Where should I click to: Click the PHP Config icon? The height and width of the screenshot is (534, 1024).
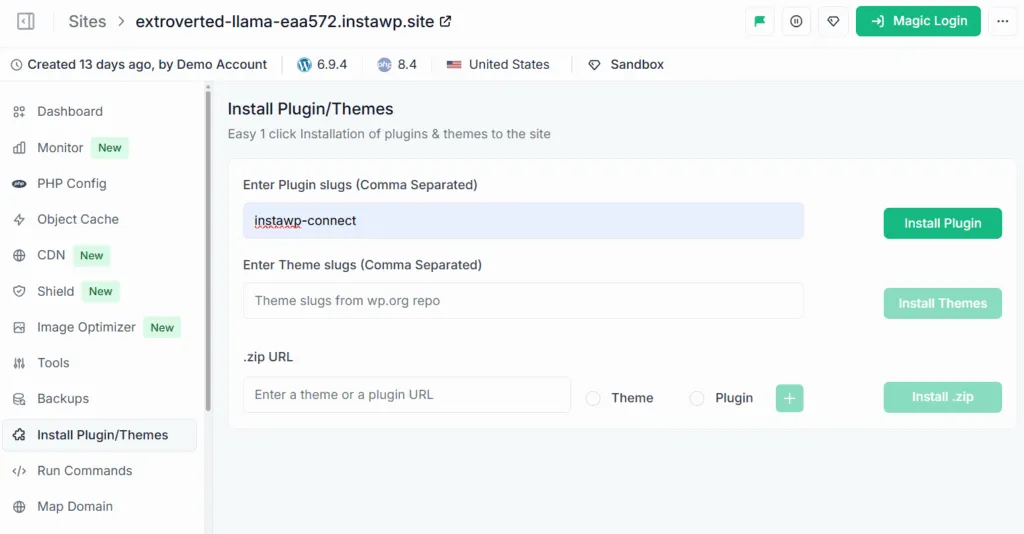pos(19,183)
